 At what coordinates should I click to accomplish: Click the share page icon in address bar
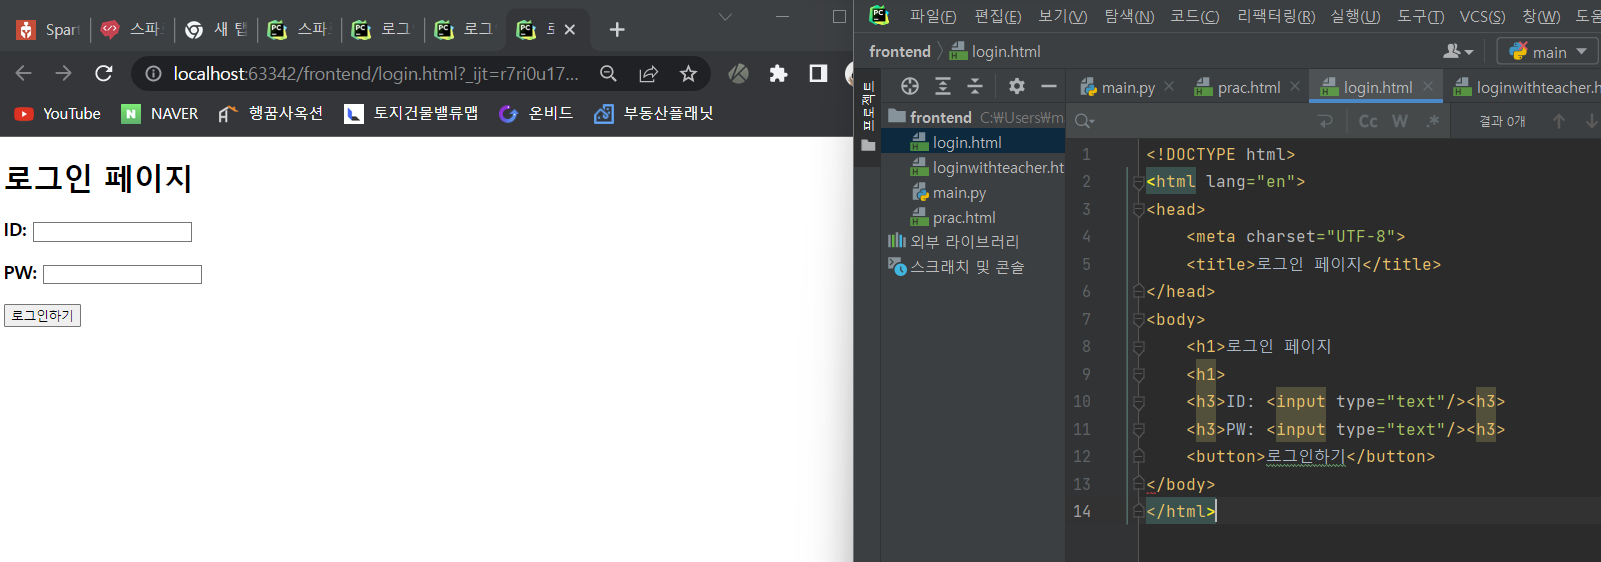(648, 73)
